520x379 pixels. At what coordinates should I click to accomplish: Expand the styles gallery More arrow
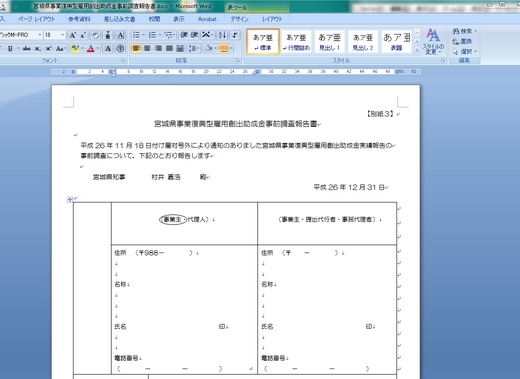pyautogui.click(x=417, y=50)
